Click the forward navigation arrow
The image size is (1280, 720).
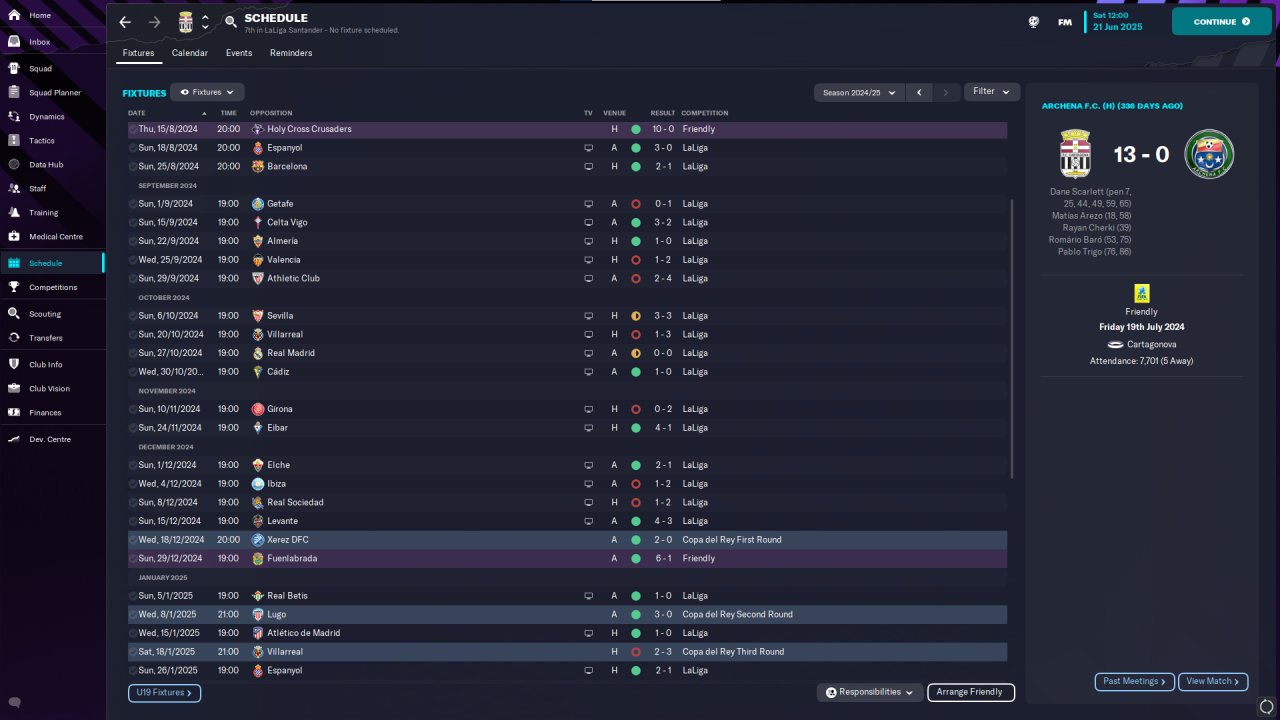pyautogui.click(x=154, y=22)
